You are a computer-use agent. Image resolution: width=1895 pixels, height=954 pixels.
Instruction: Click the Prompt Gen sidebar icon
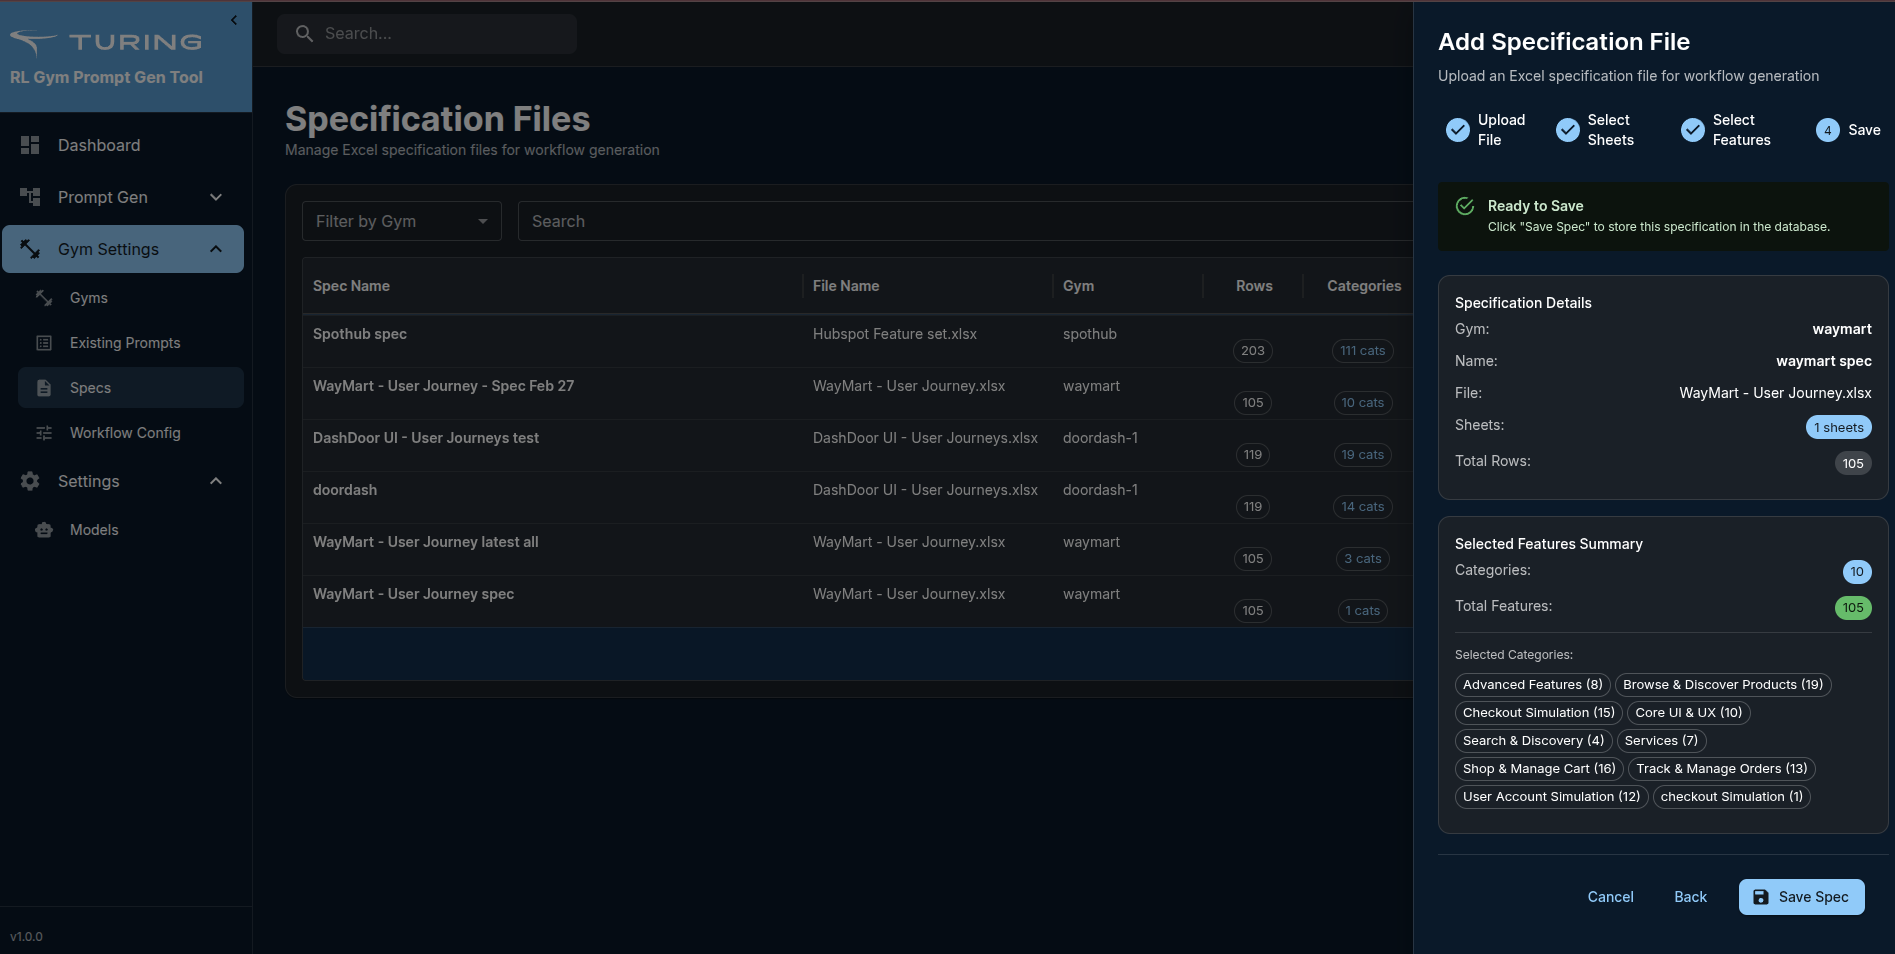[x=30, y=197]
